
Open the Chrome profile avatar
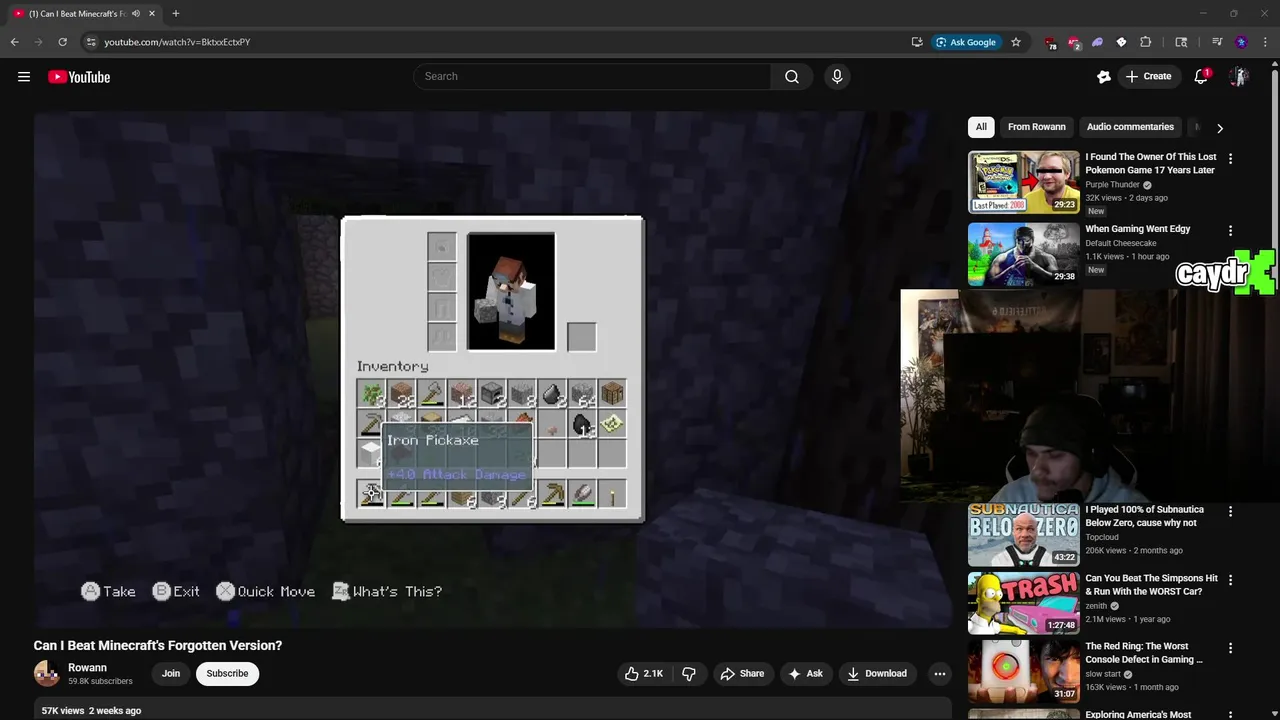click(1241, 42)
